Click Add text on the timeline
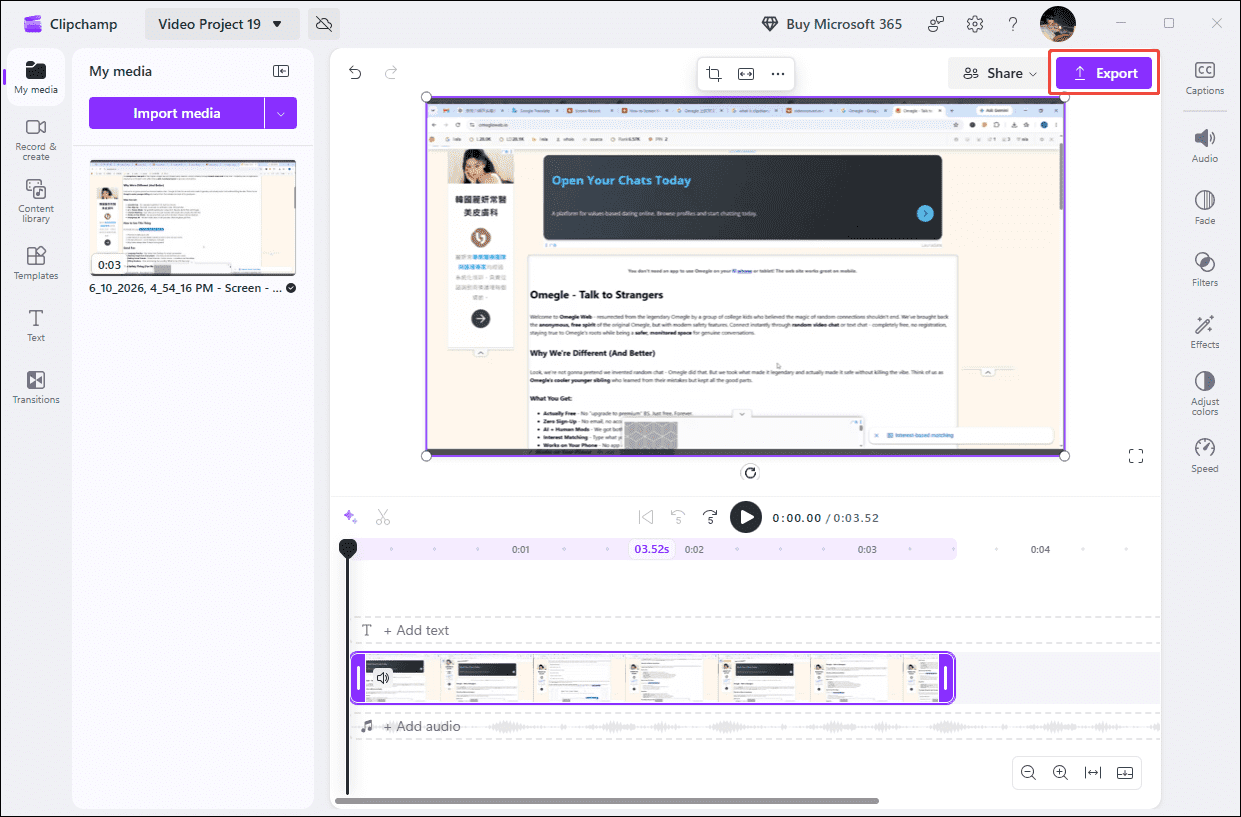The height and width of the screenshot is (817, 1241). click(417, 630)
